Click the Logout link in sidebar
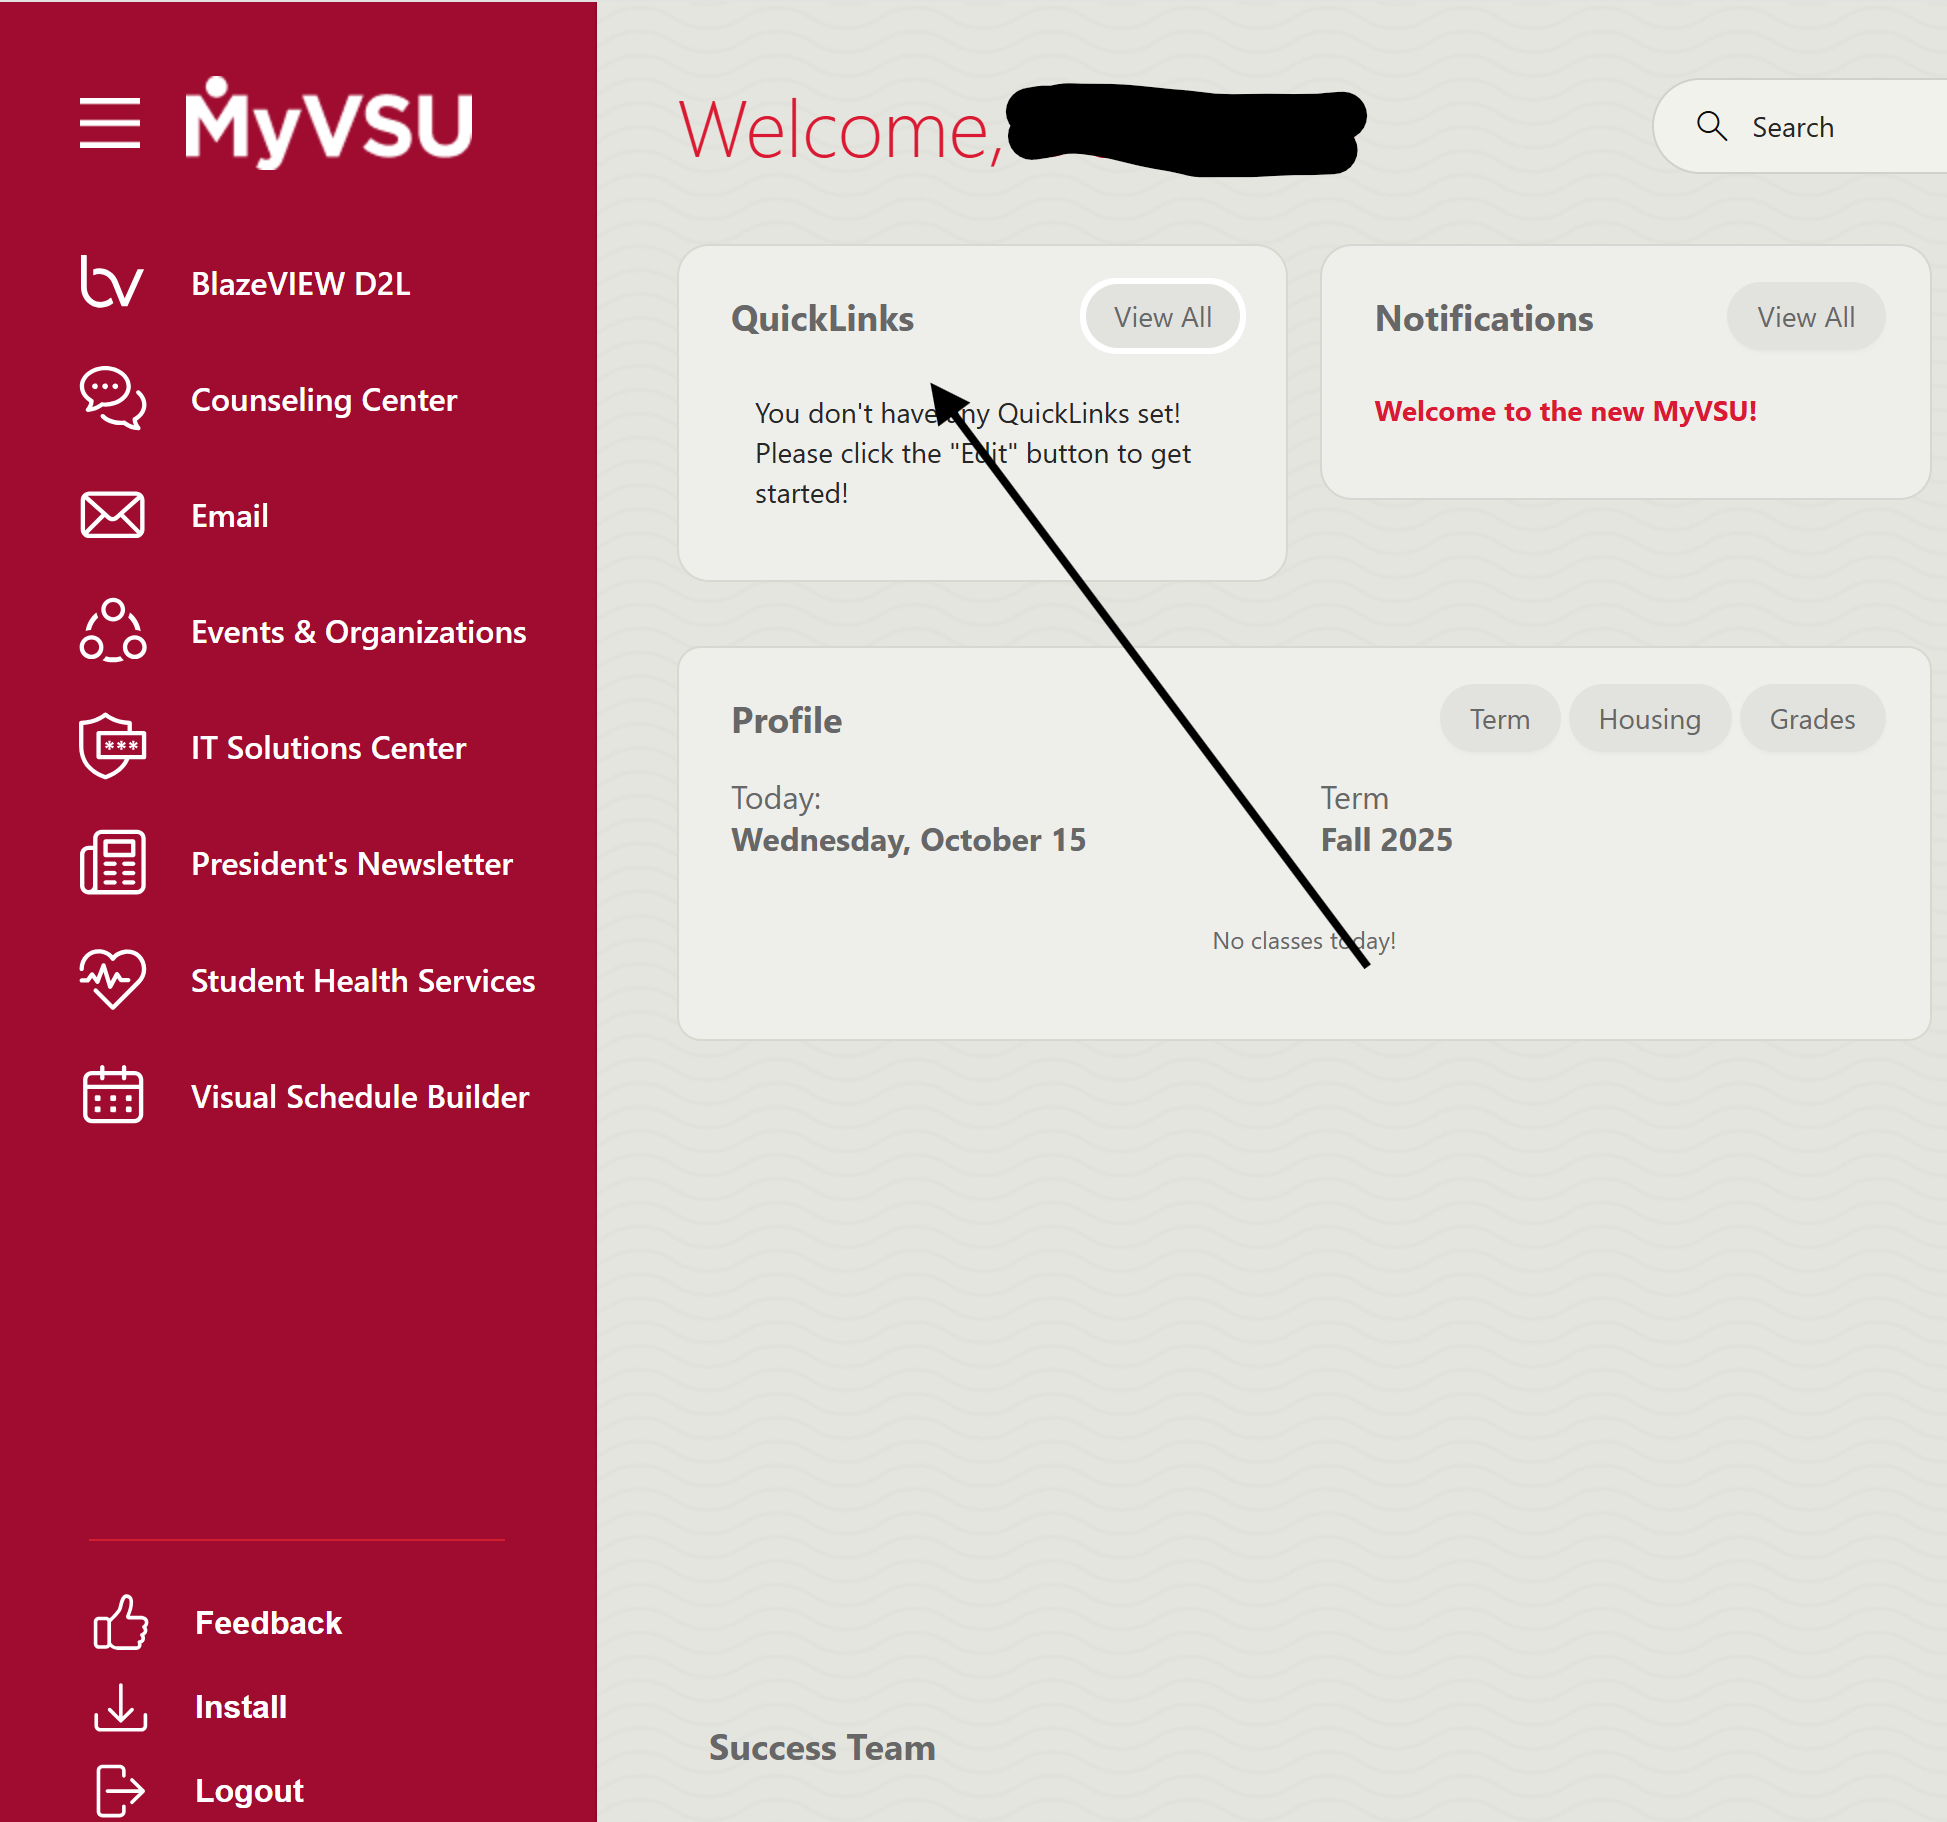 [249, 1790]
